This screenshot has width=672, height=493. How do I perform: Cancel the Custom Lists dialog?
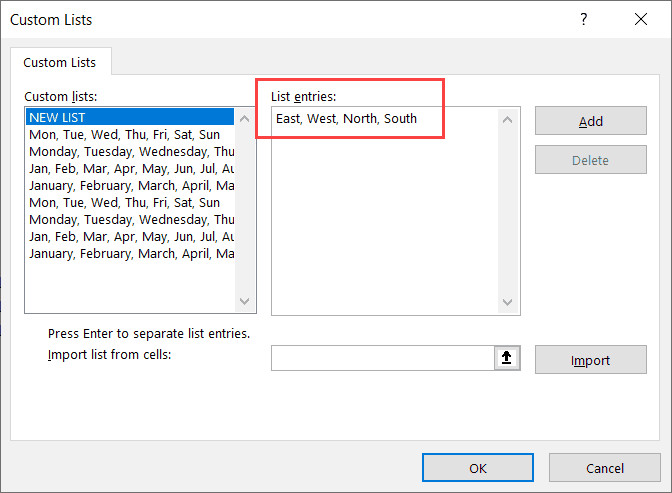[604, 467]
